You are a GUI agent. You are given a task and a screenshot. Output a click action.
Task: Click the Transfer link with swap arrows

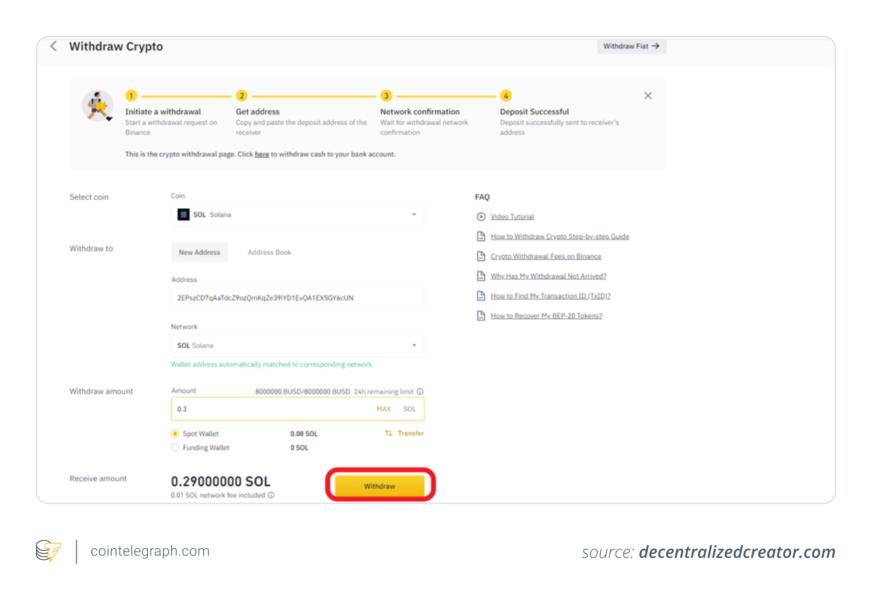click(405, 433)
